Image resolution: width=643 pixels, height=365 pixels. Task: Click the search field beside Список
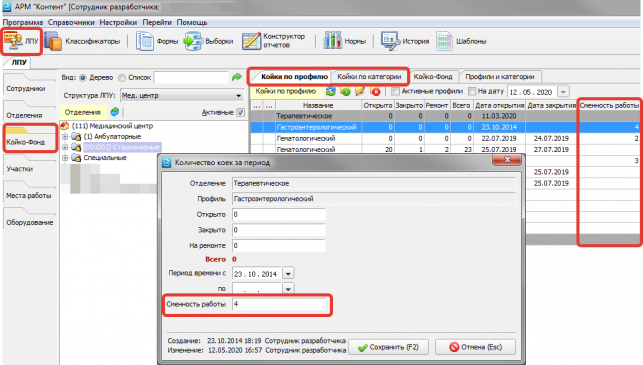[x=191, y=77]
